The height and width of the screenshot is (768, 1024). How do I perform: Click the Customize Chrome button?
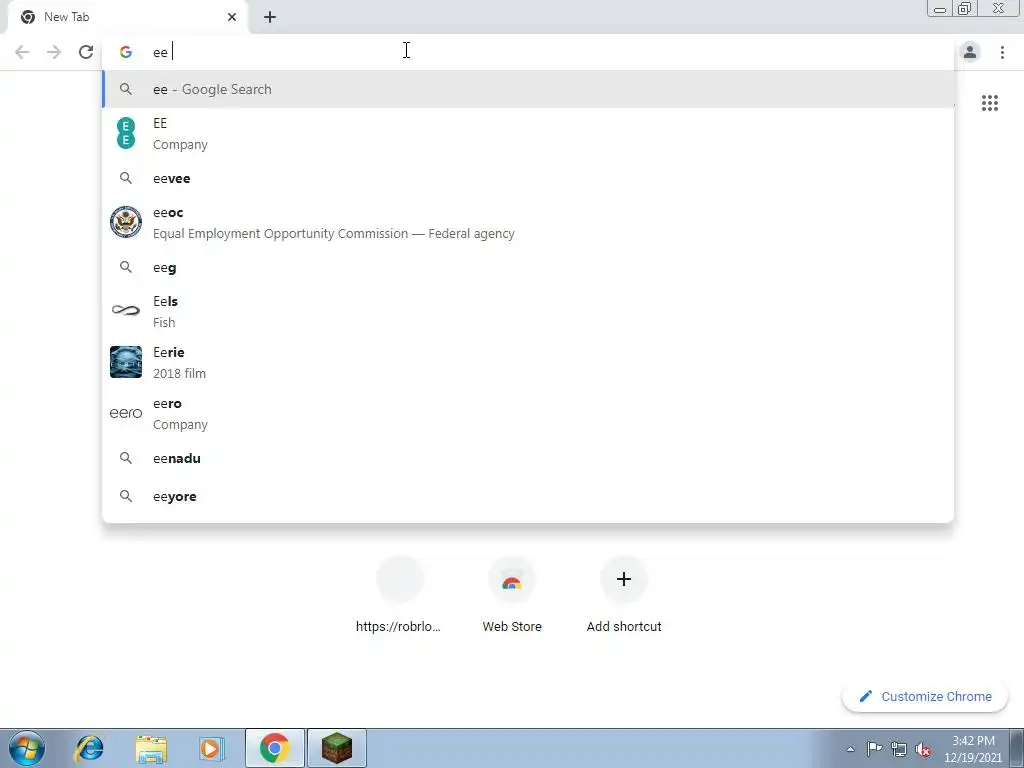click(x=925, y=696)
